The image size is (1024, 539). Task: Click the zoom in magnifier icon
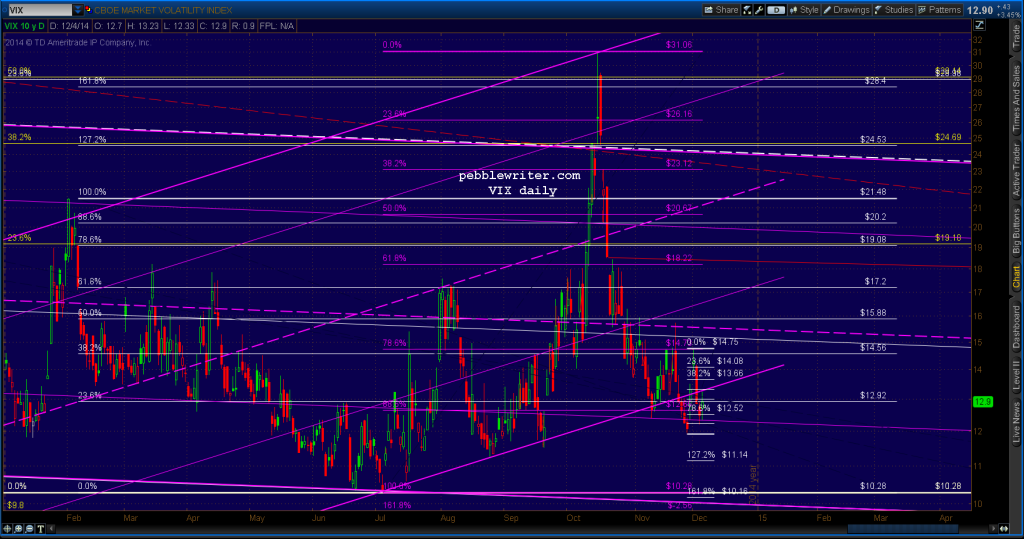(x=18, y=529)
